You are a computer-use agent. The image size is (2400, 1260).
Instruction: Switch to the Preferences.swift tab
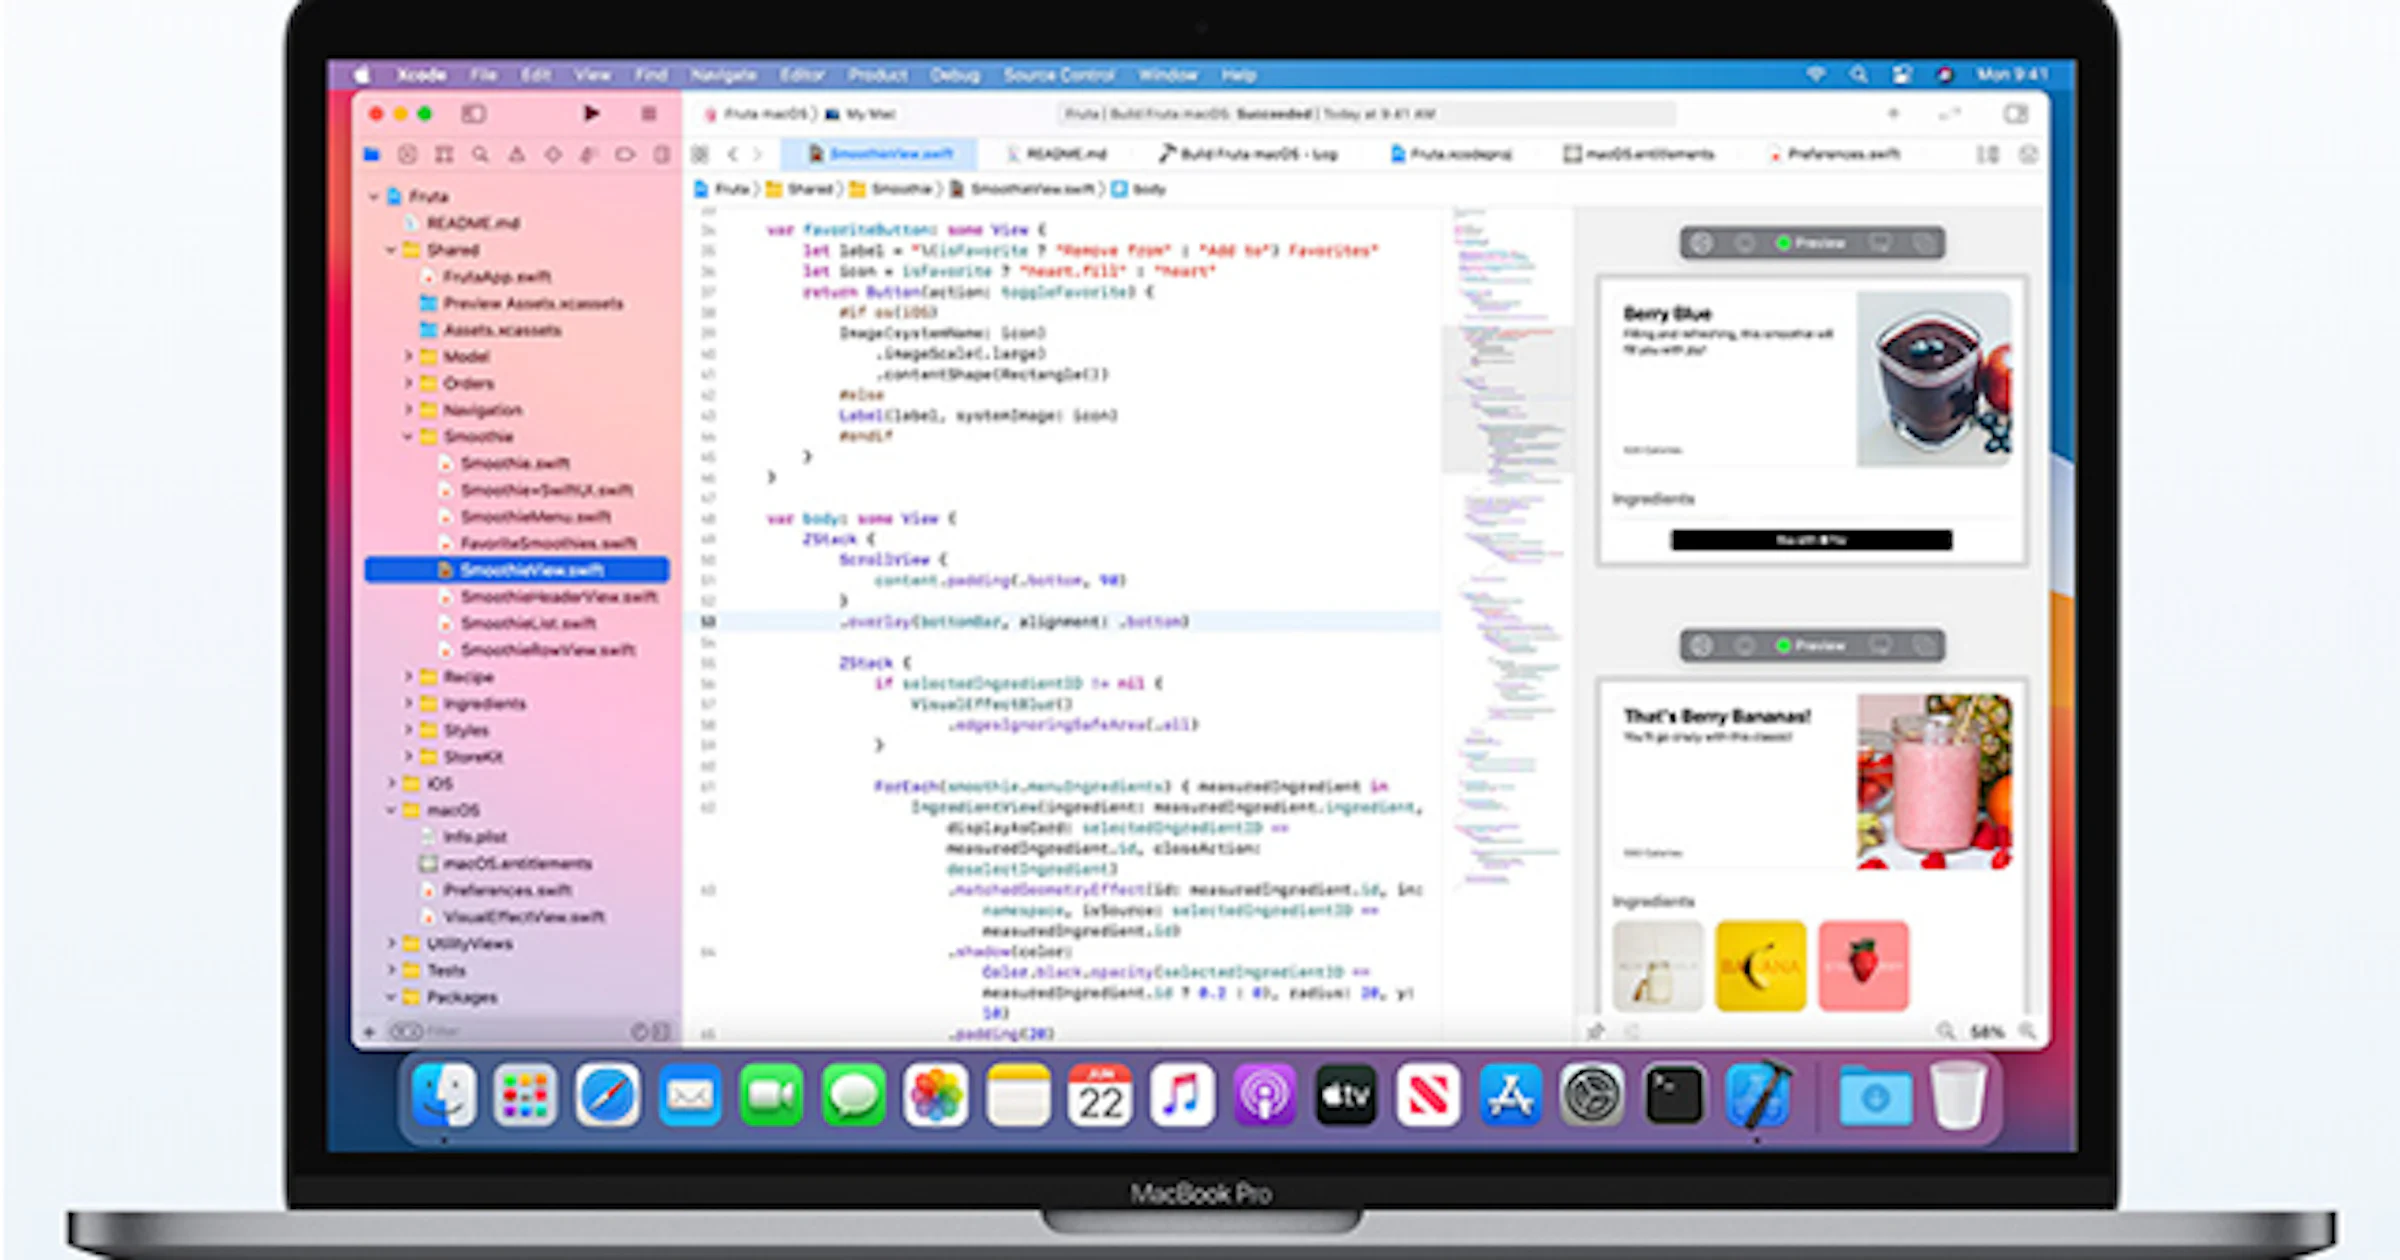[1834, 155]
